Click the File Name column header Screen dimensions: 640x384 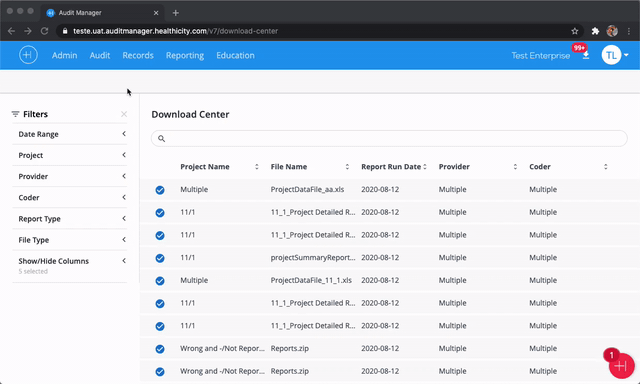(x=289, y=166)
